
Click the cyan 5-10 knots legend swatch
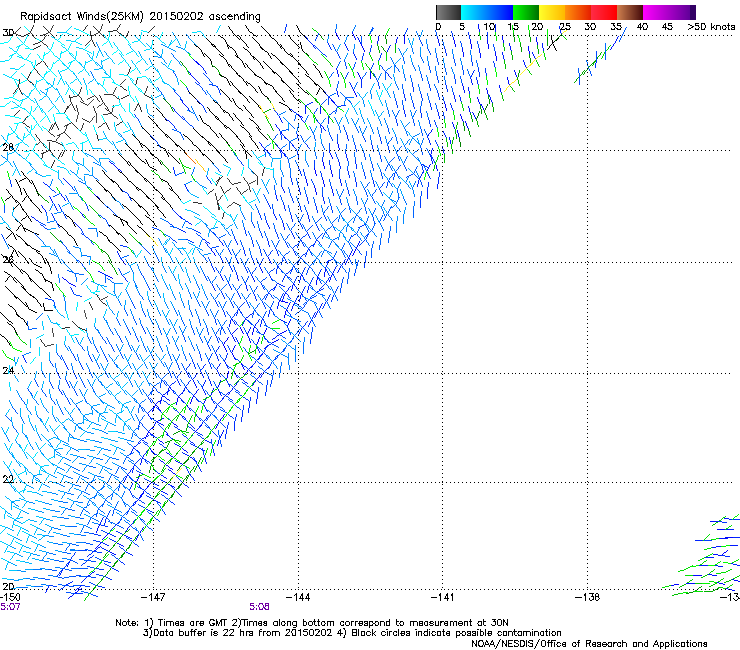(473, 12)
